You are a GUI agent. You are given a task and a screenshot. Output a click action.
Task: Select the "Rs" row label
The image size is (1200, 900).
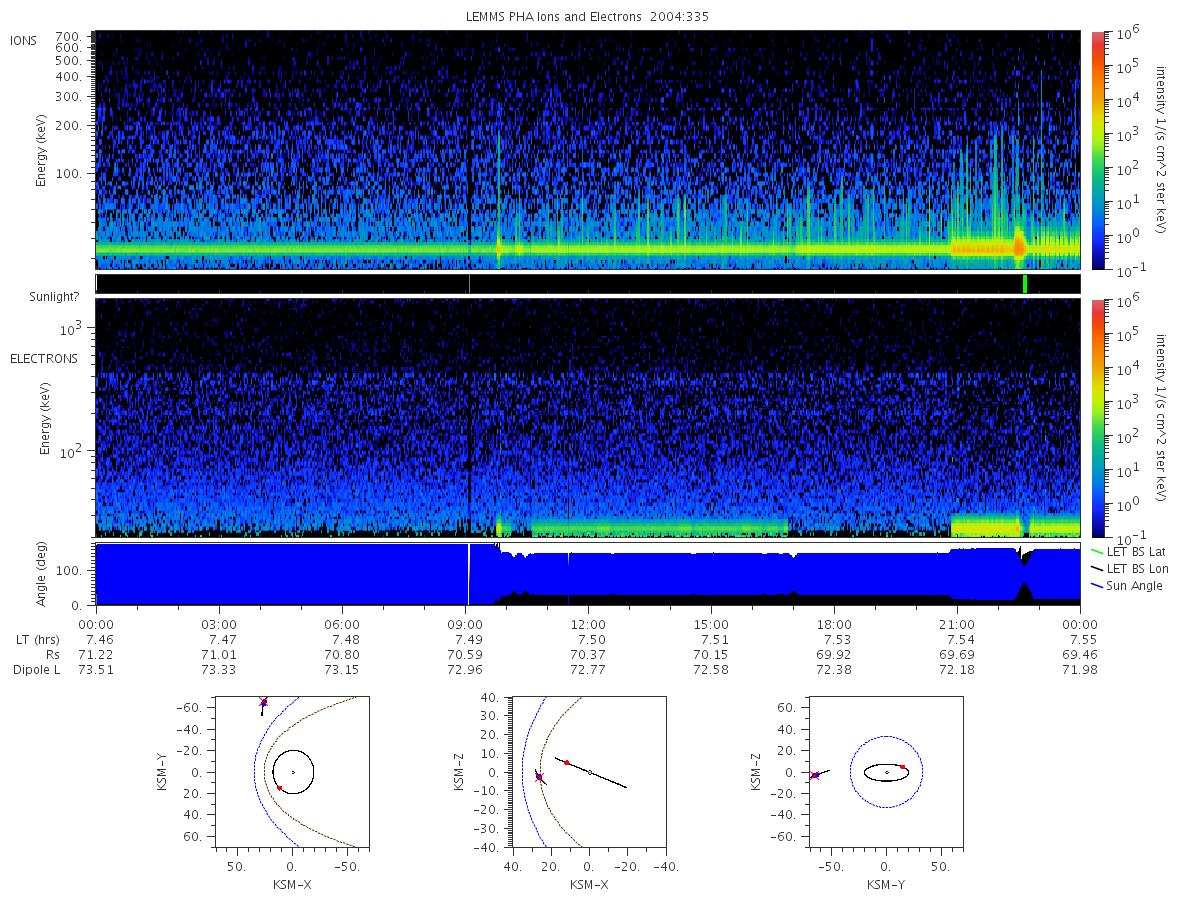(x=53, y=654)
